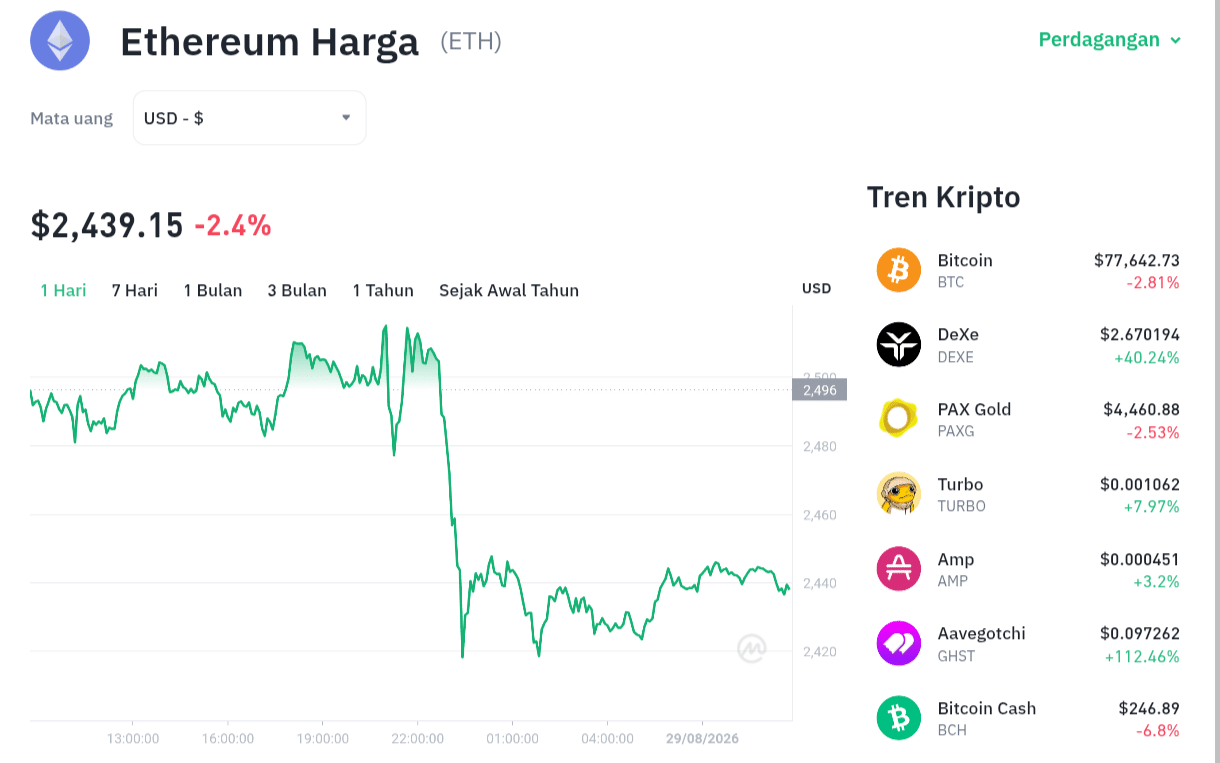The image size is (1220, 763).
Task: Open the USD - $ currency selector
Action: pyautogui.click(x=249, y=118)
